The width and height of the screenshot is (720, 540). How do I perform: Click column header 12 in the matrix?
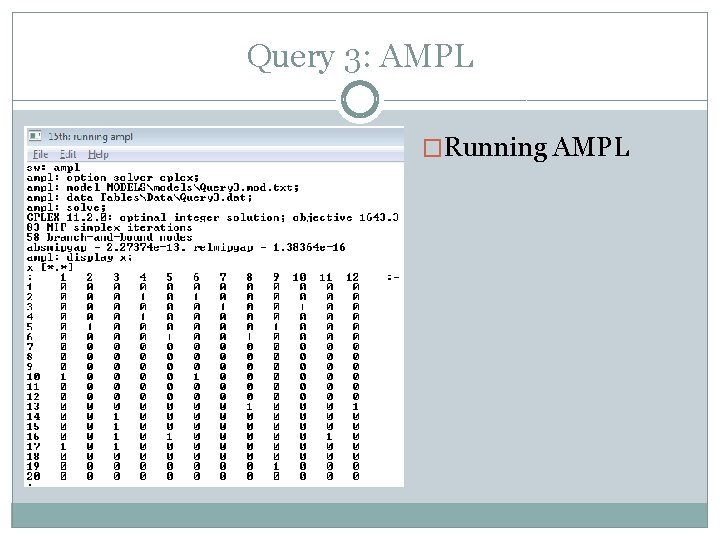[352, 277]
